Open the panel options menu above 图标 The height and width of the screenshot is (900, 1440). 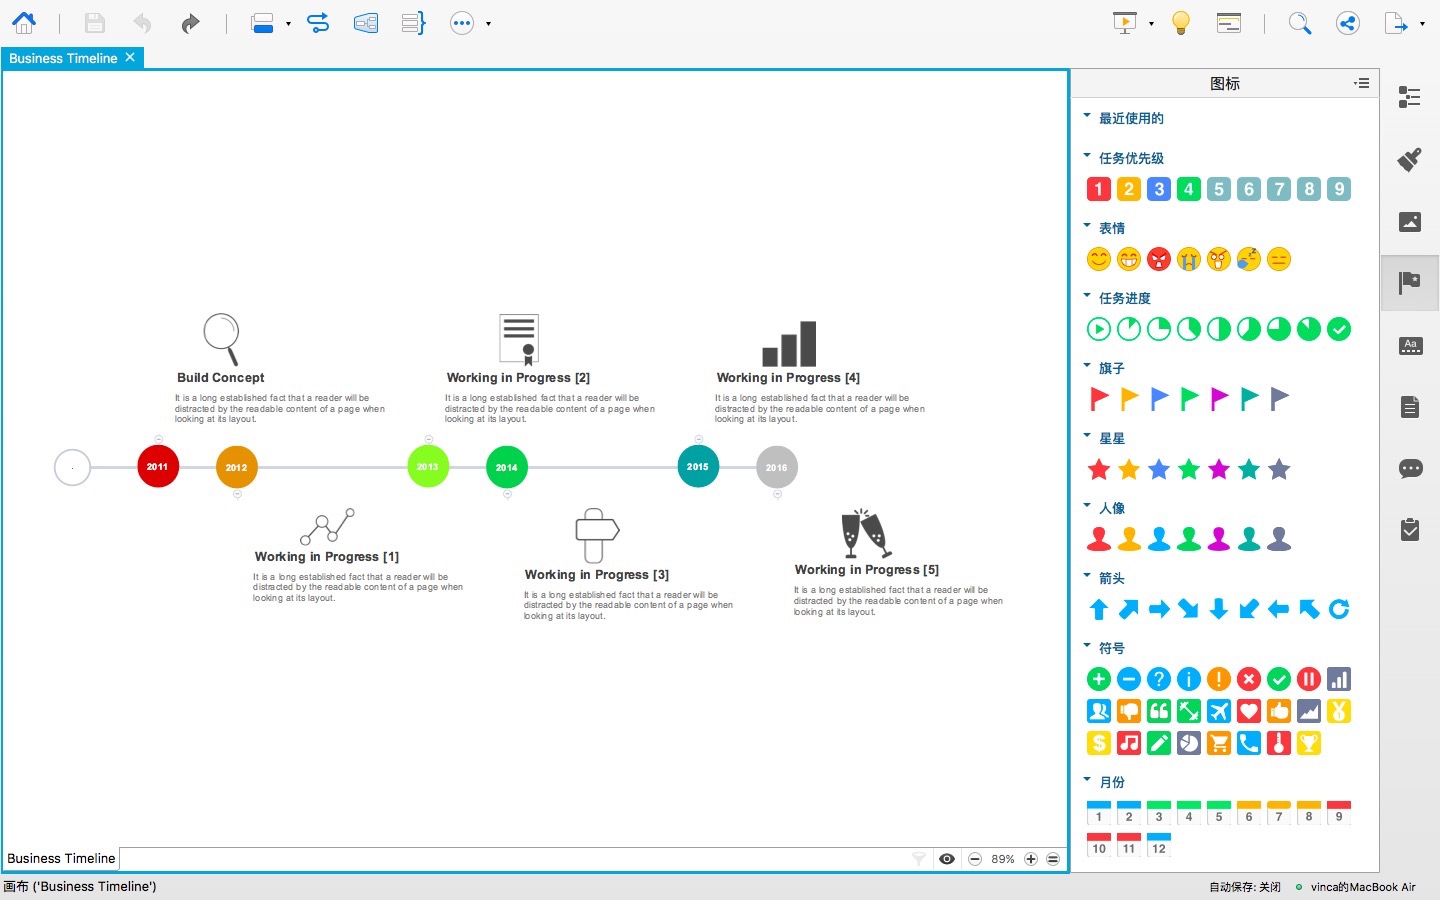(1361, 83)
